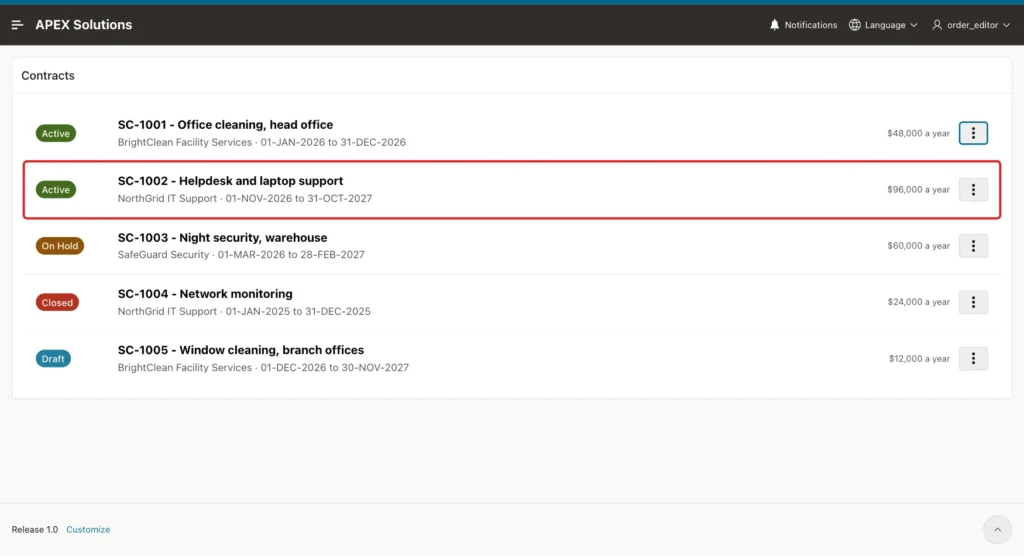Click the $48,000 a year amount

click(x=918, y=133)
